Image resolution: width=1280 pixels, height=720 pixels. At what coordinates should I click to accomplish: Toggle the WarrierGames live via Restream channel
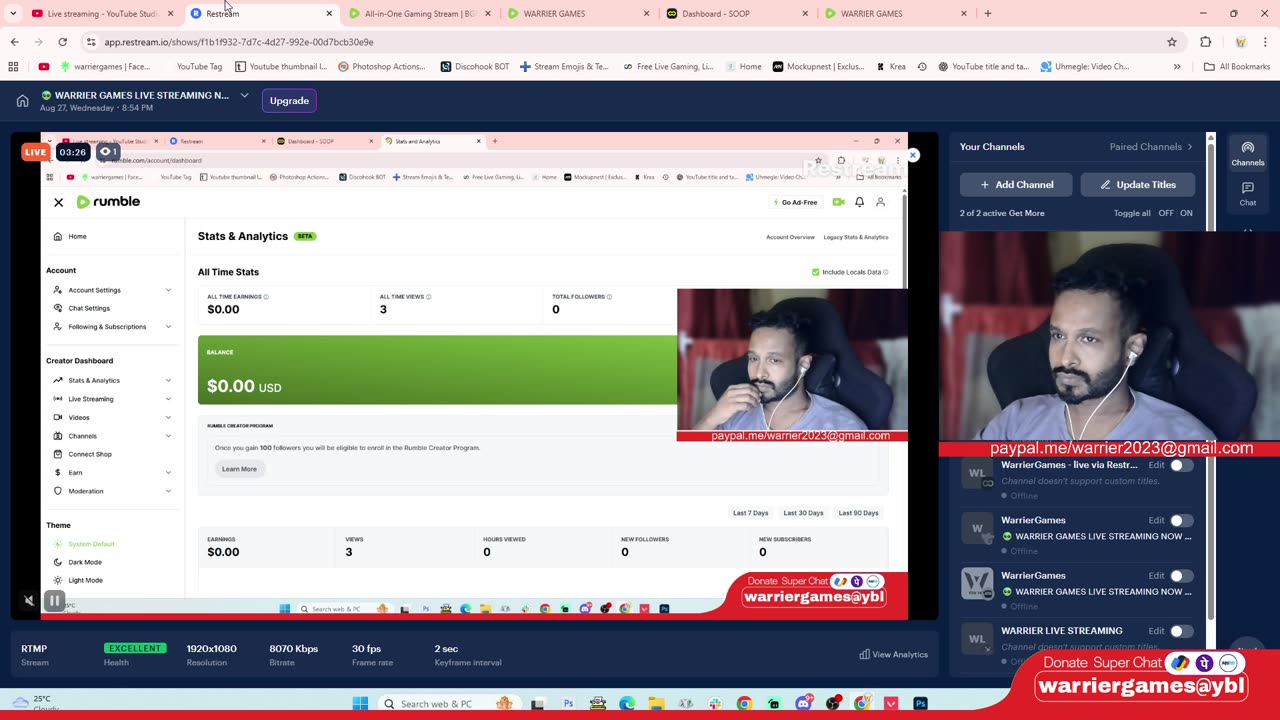[x=1181, y=465]
